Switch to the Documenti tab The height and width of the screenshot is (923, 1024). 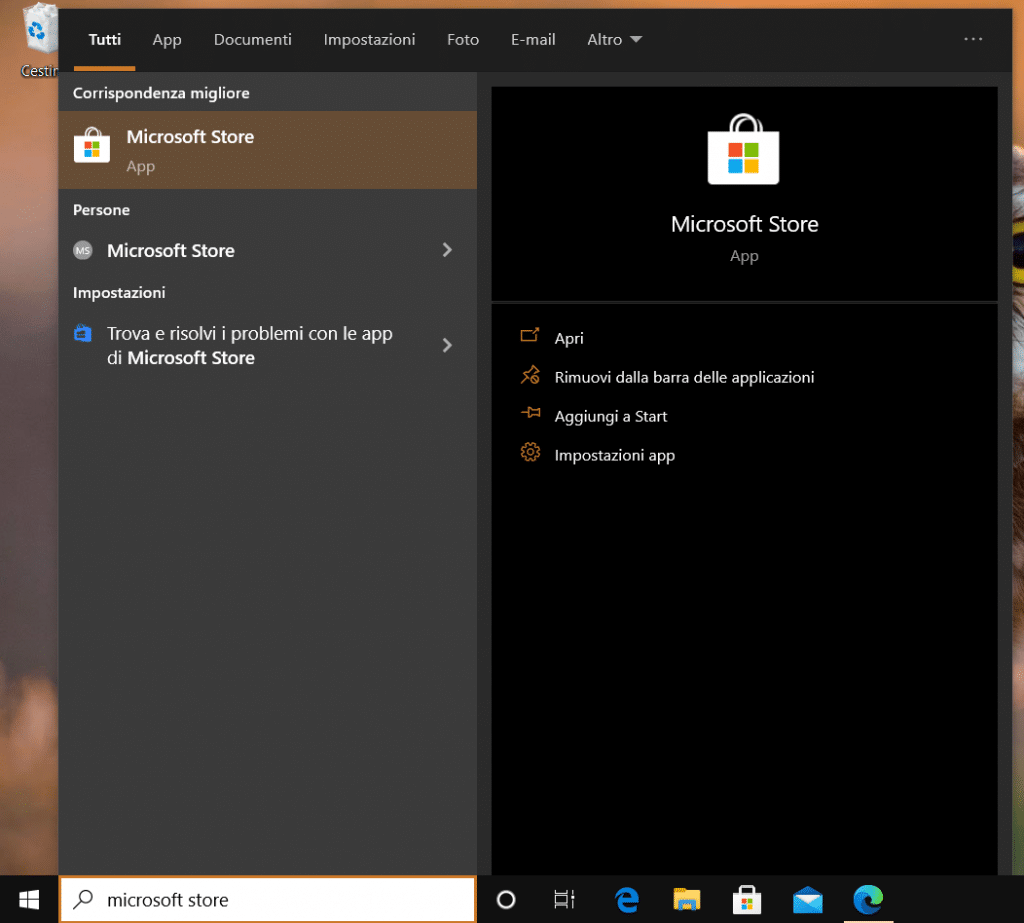pyautogui.click(x=253, y=40)
